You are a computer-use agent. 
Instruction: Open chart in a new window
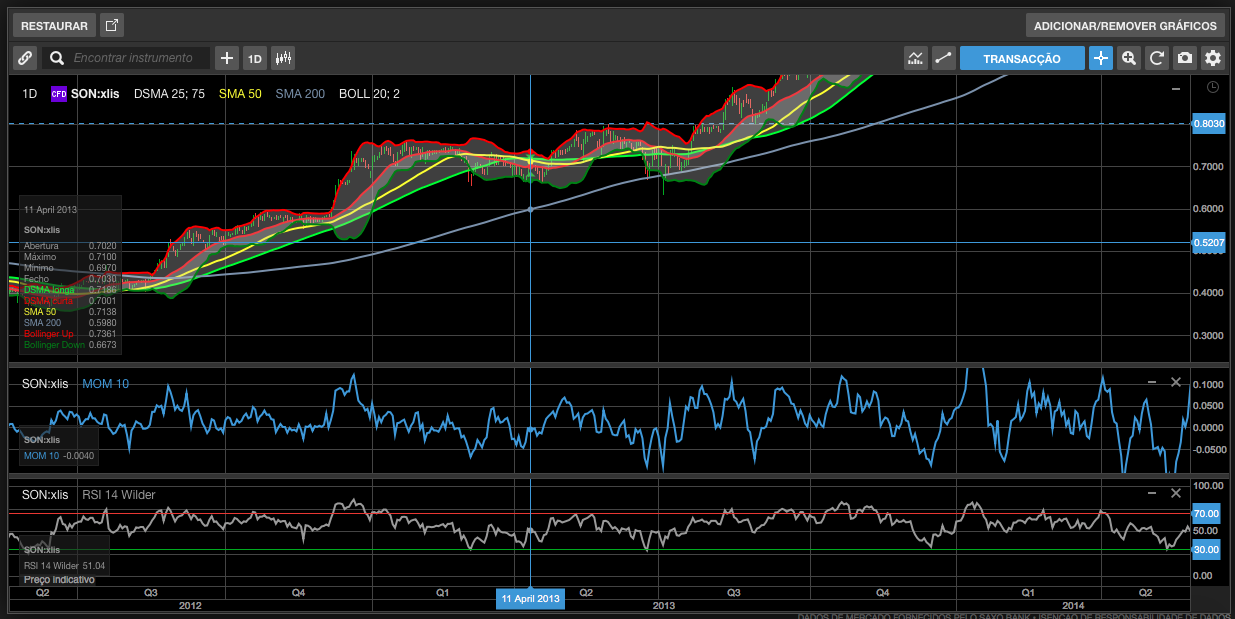point(112,25)
